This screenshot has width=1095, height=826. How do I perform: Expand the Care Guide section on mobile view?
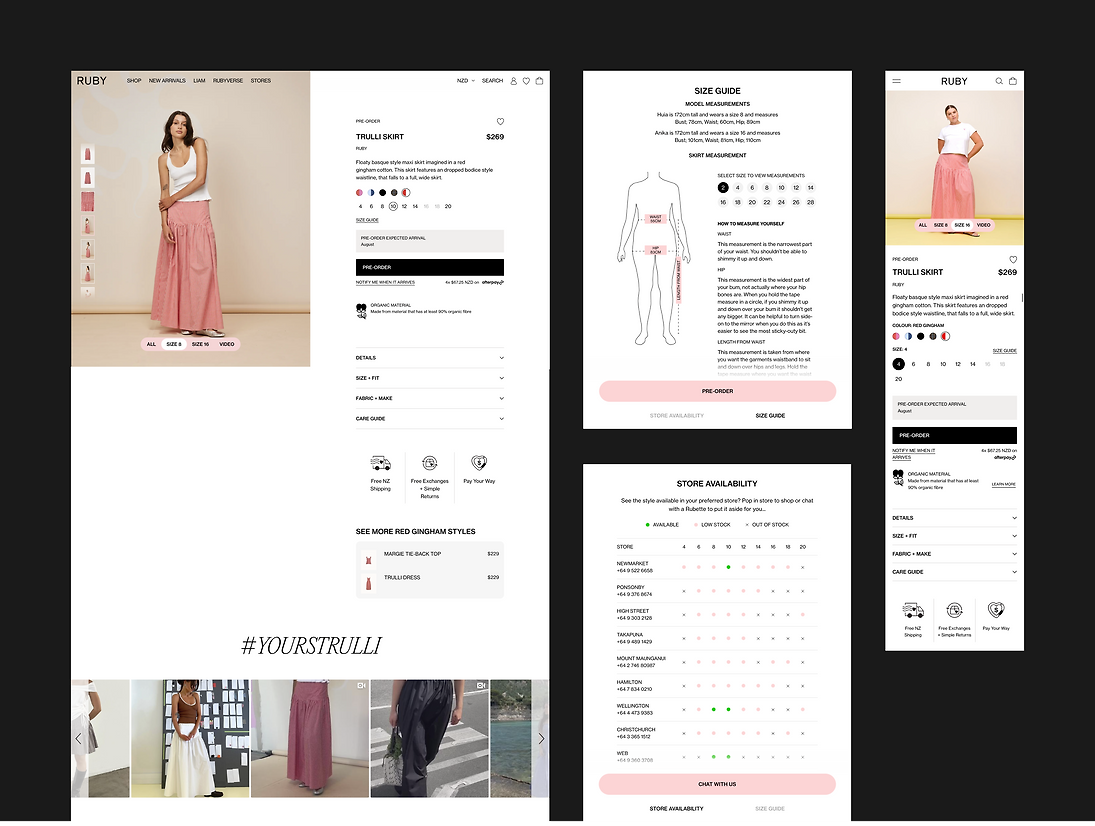954,572
